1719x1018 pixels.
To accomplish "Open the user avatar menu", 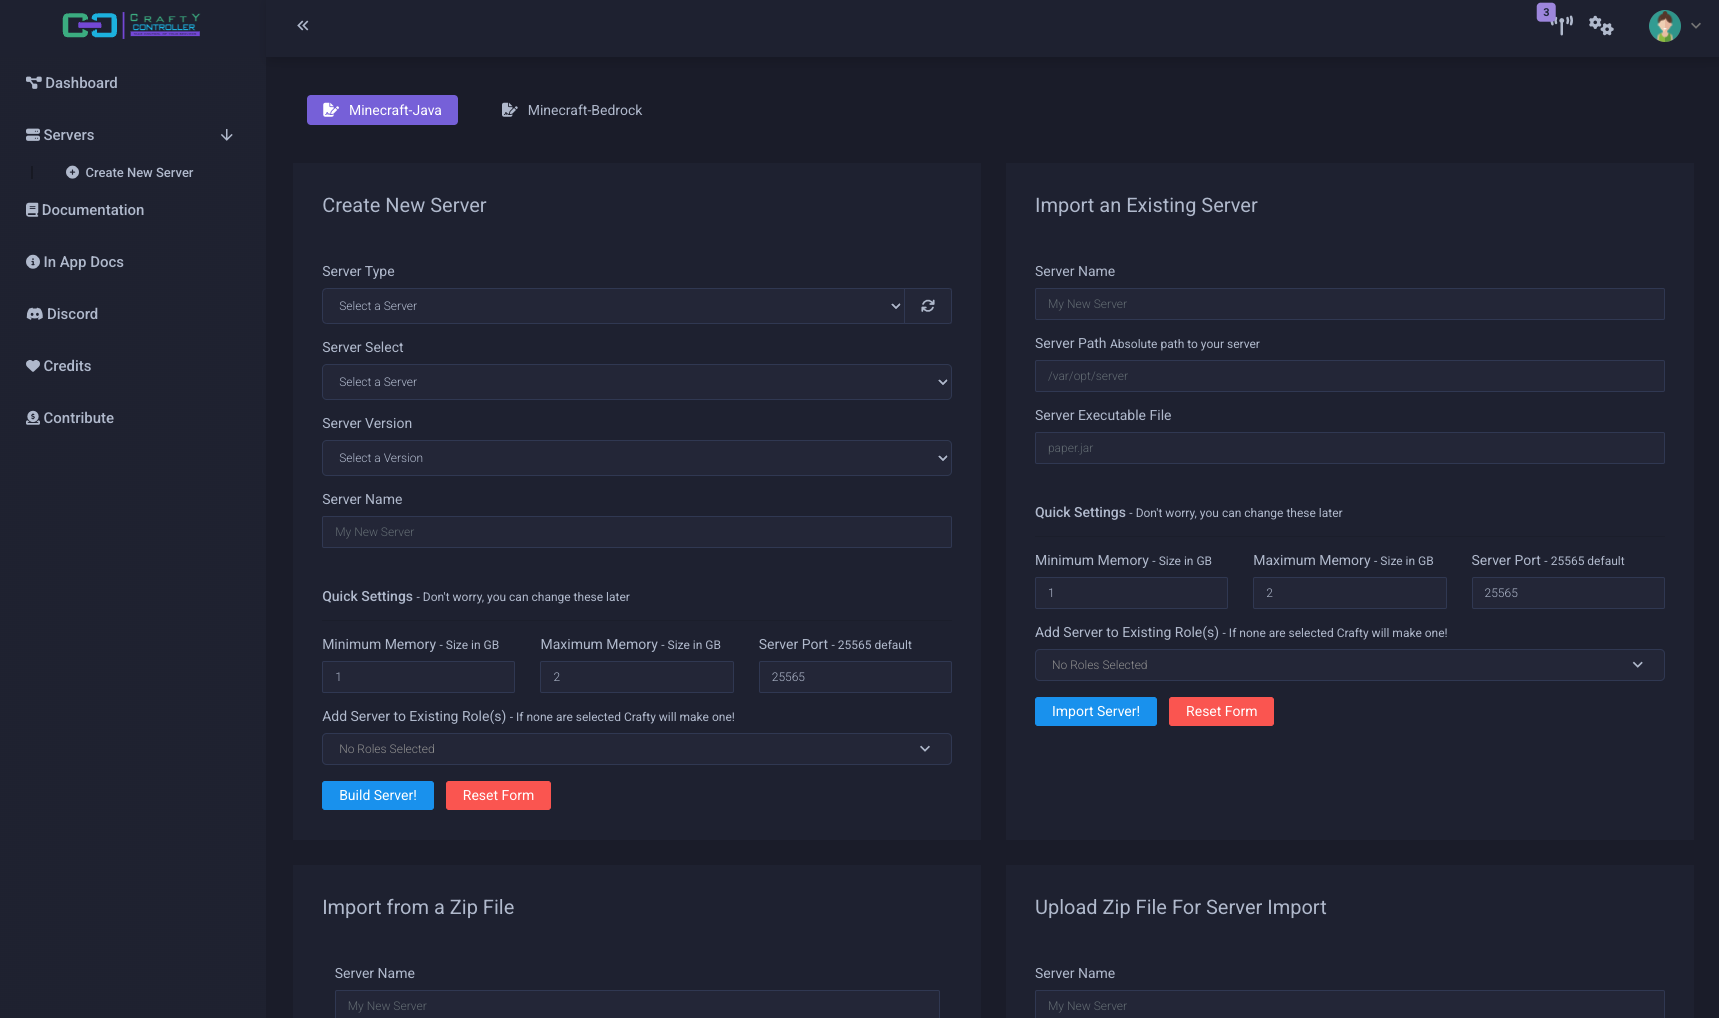I will [x=1673, y=26].
